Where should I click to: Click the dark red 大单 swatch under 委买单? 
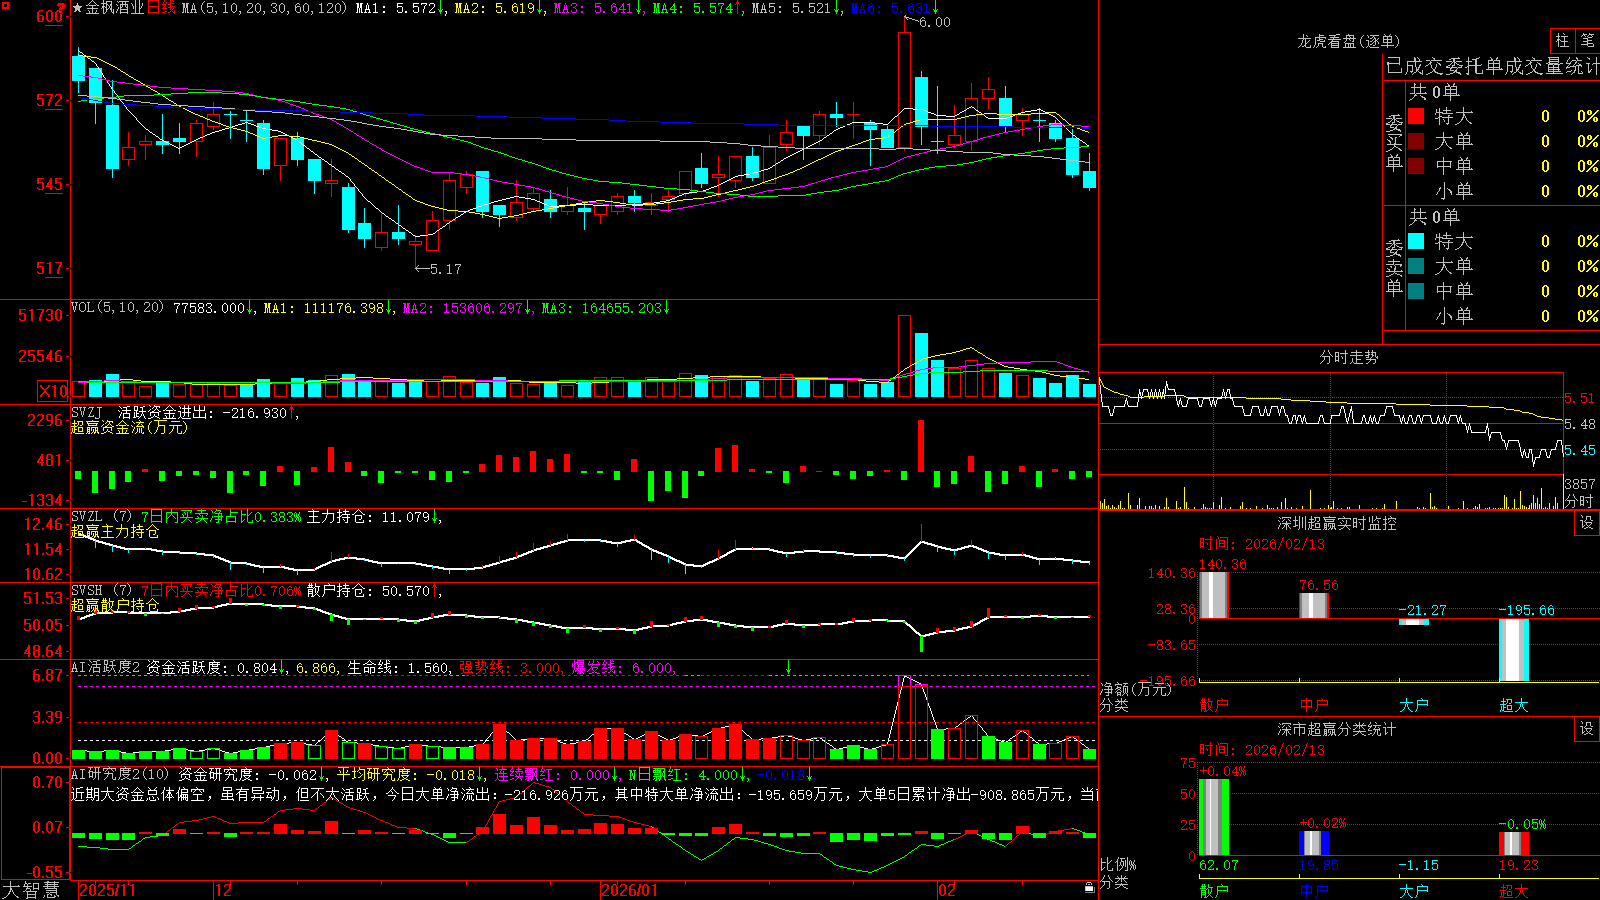pyautogui.click(x=1416, y=141)
